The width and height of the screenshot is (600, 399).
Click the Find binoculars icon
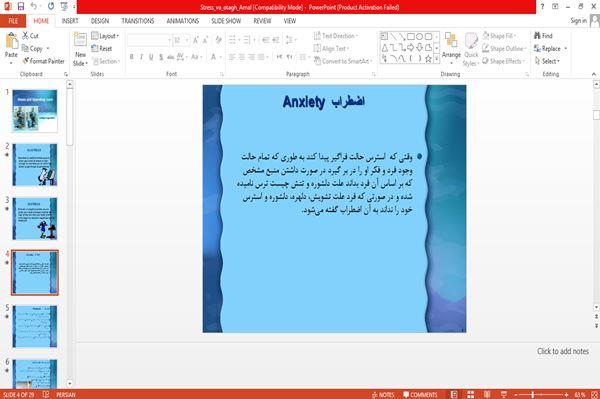[x=538, y=36]
